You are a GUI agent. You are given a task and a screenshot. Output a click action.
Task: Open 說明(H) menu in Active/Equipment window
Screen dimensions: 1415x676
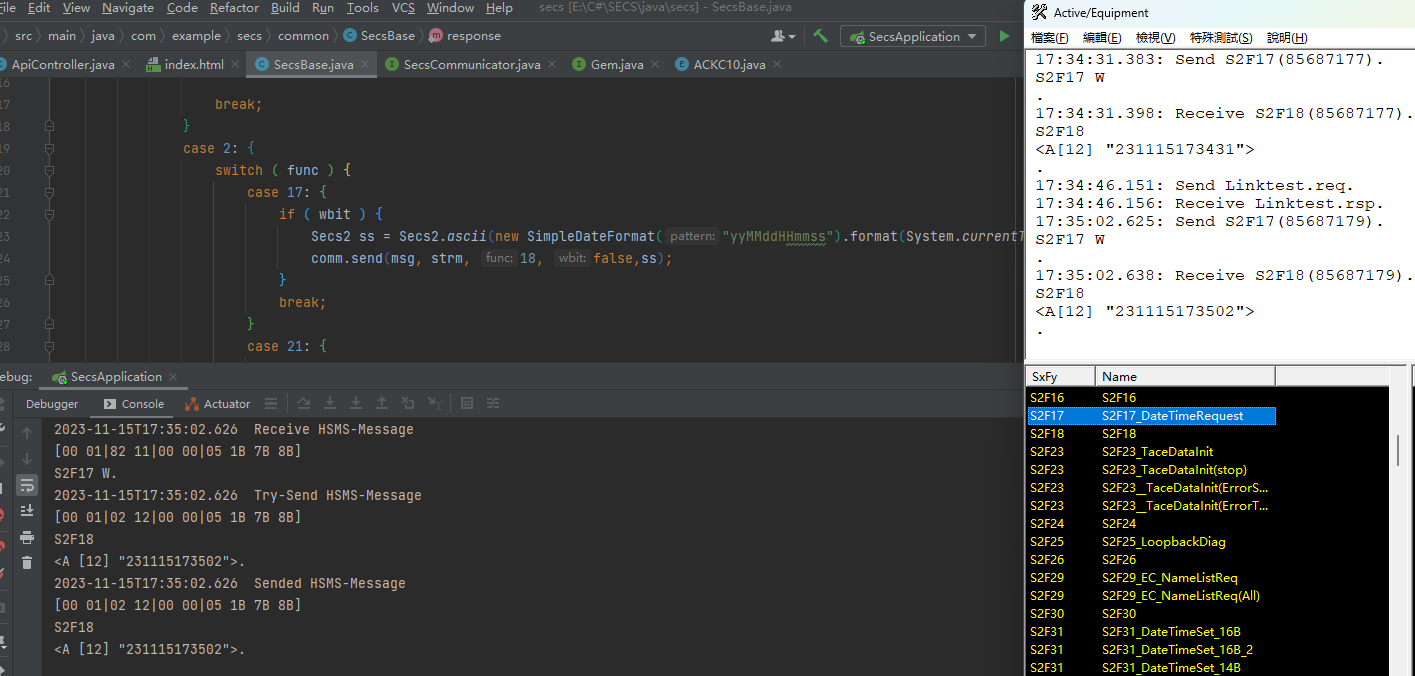click(x=1287, y=38)
